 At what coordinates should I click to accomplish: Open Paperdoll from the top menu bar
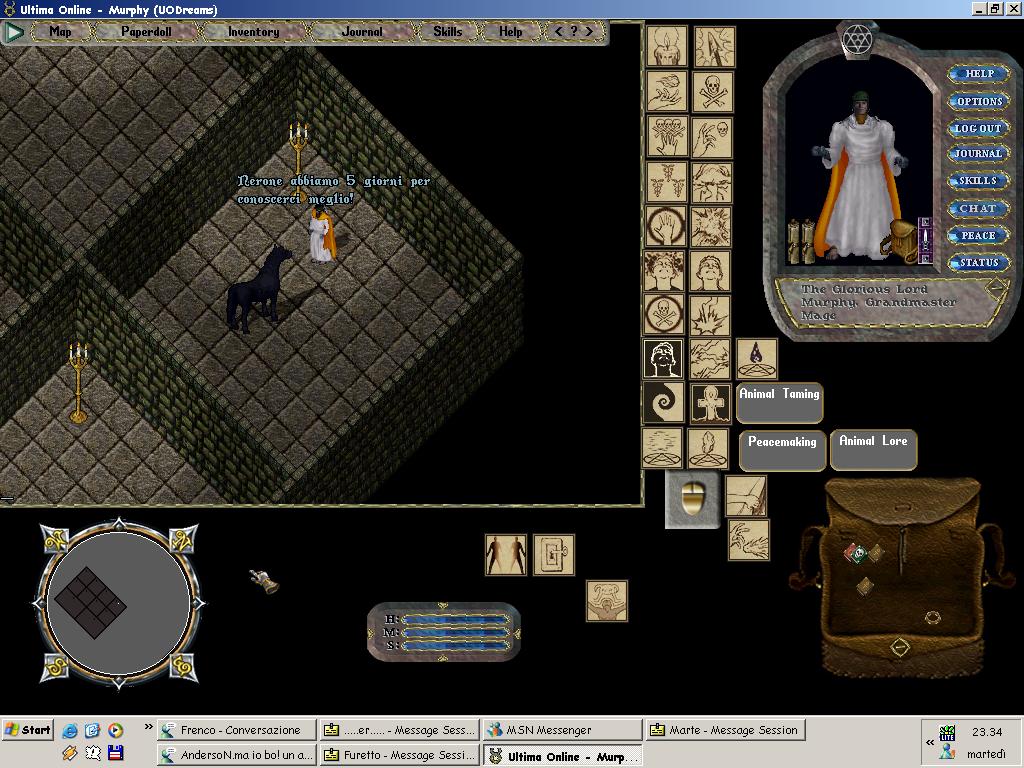[146, 31]
